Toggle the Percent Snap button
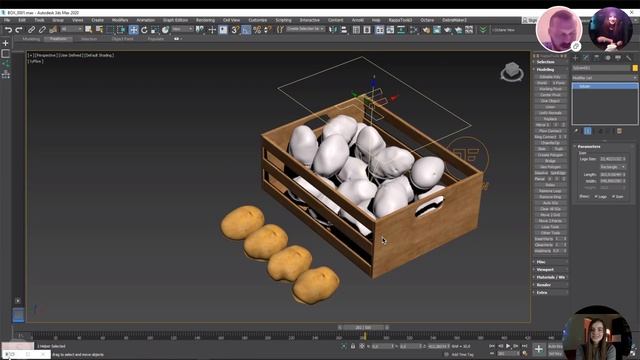The width and height of the screenshot is (640, 360). 257,30
